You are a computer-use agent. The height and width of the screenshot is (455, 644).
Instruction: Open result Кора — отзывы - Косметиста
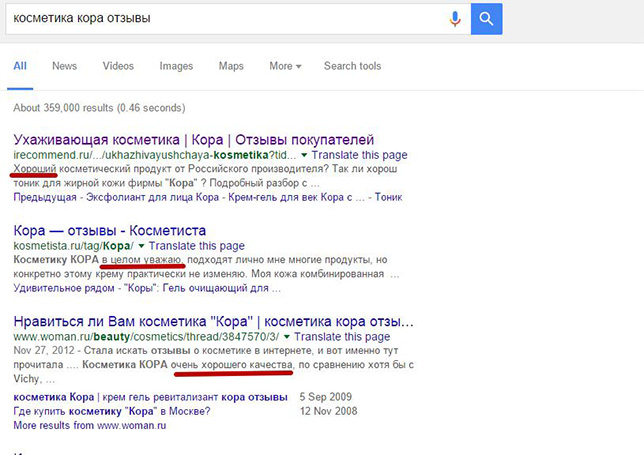pyautogui.click(x=110, y=230)
